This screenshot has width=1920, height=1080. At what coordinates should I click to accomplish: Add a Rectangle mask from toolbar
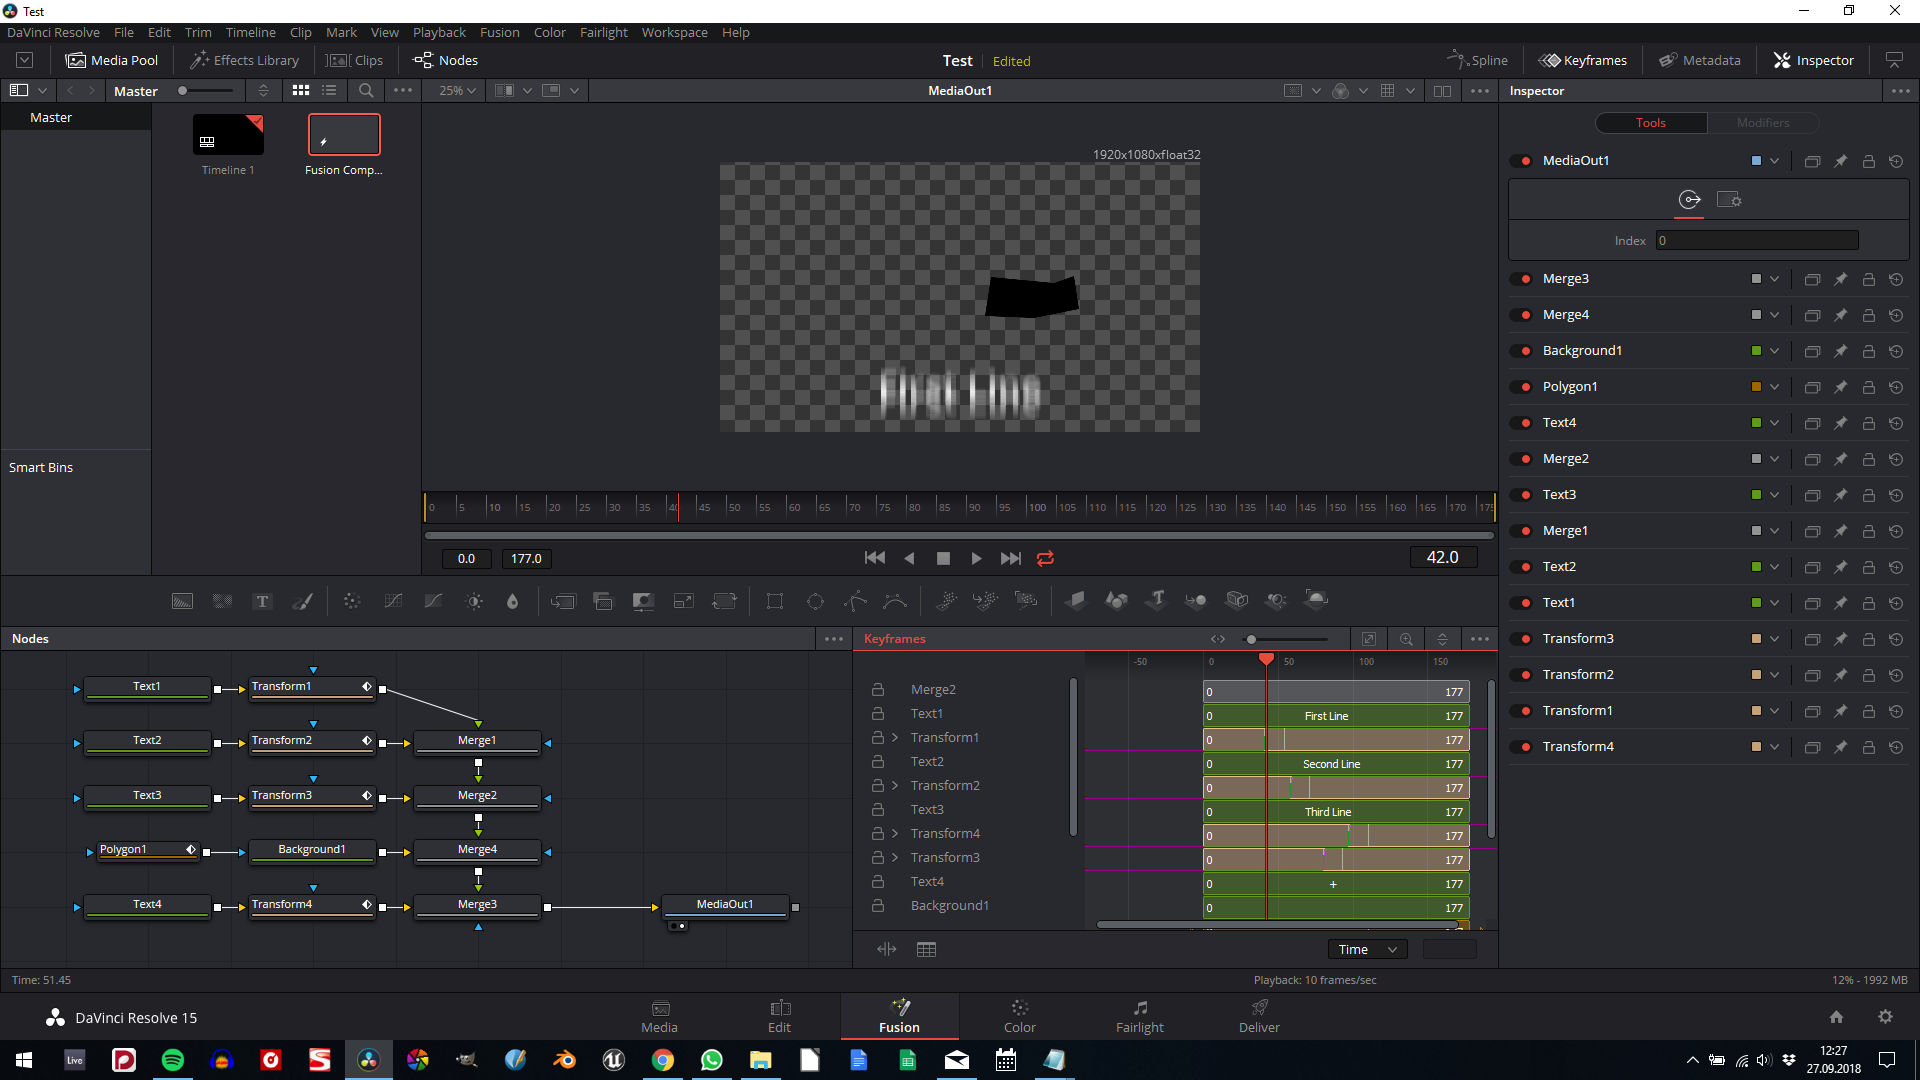pyautogui.click(x=775, y=601)
